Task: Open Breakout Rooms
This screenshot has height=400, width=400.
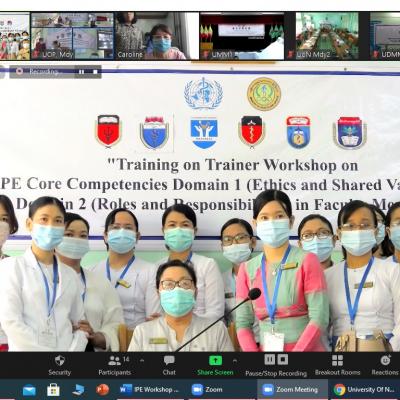Action: [x=337, y=365]
